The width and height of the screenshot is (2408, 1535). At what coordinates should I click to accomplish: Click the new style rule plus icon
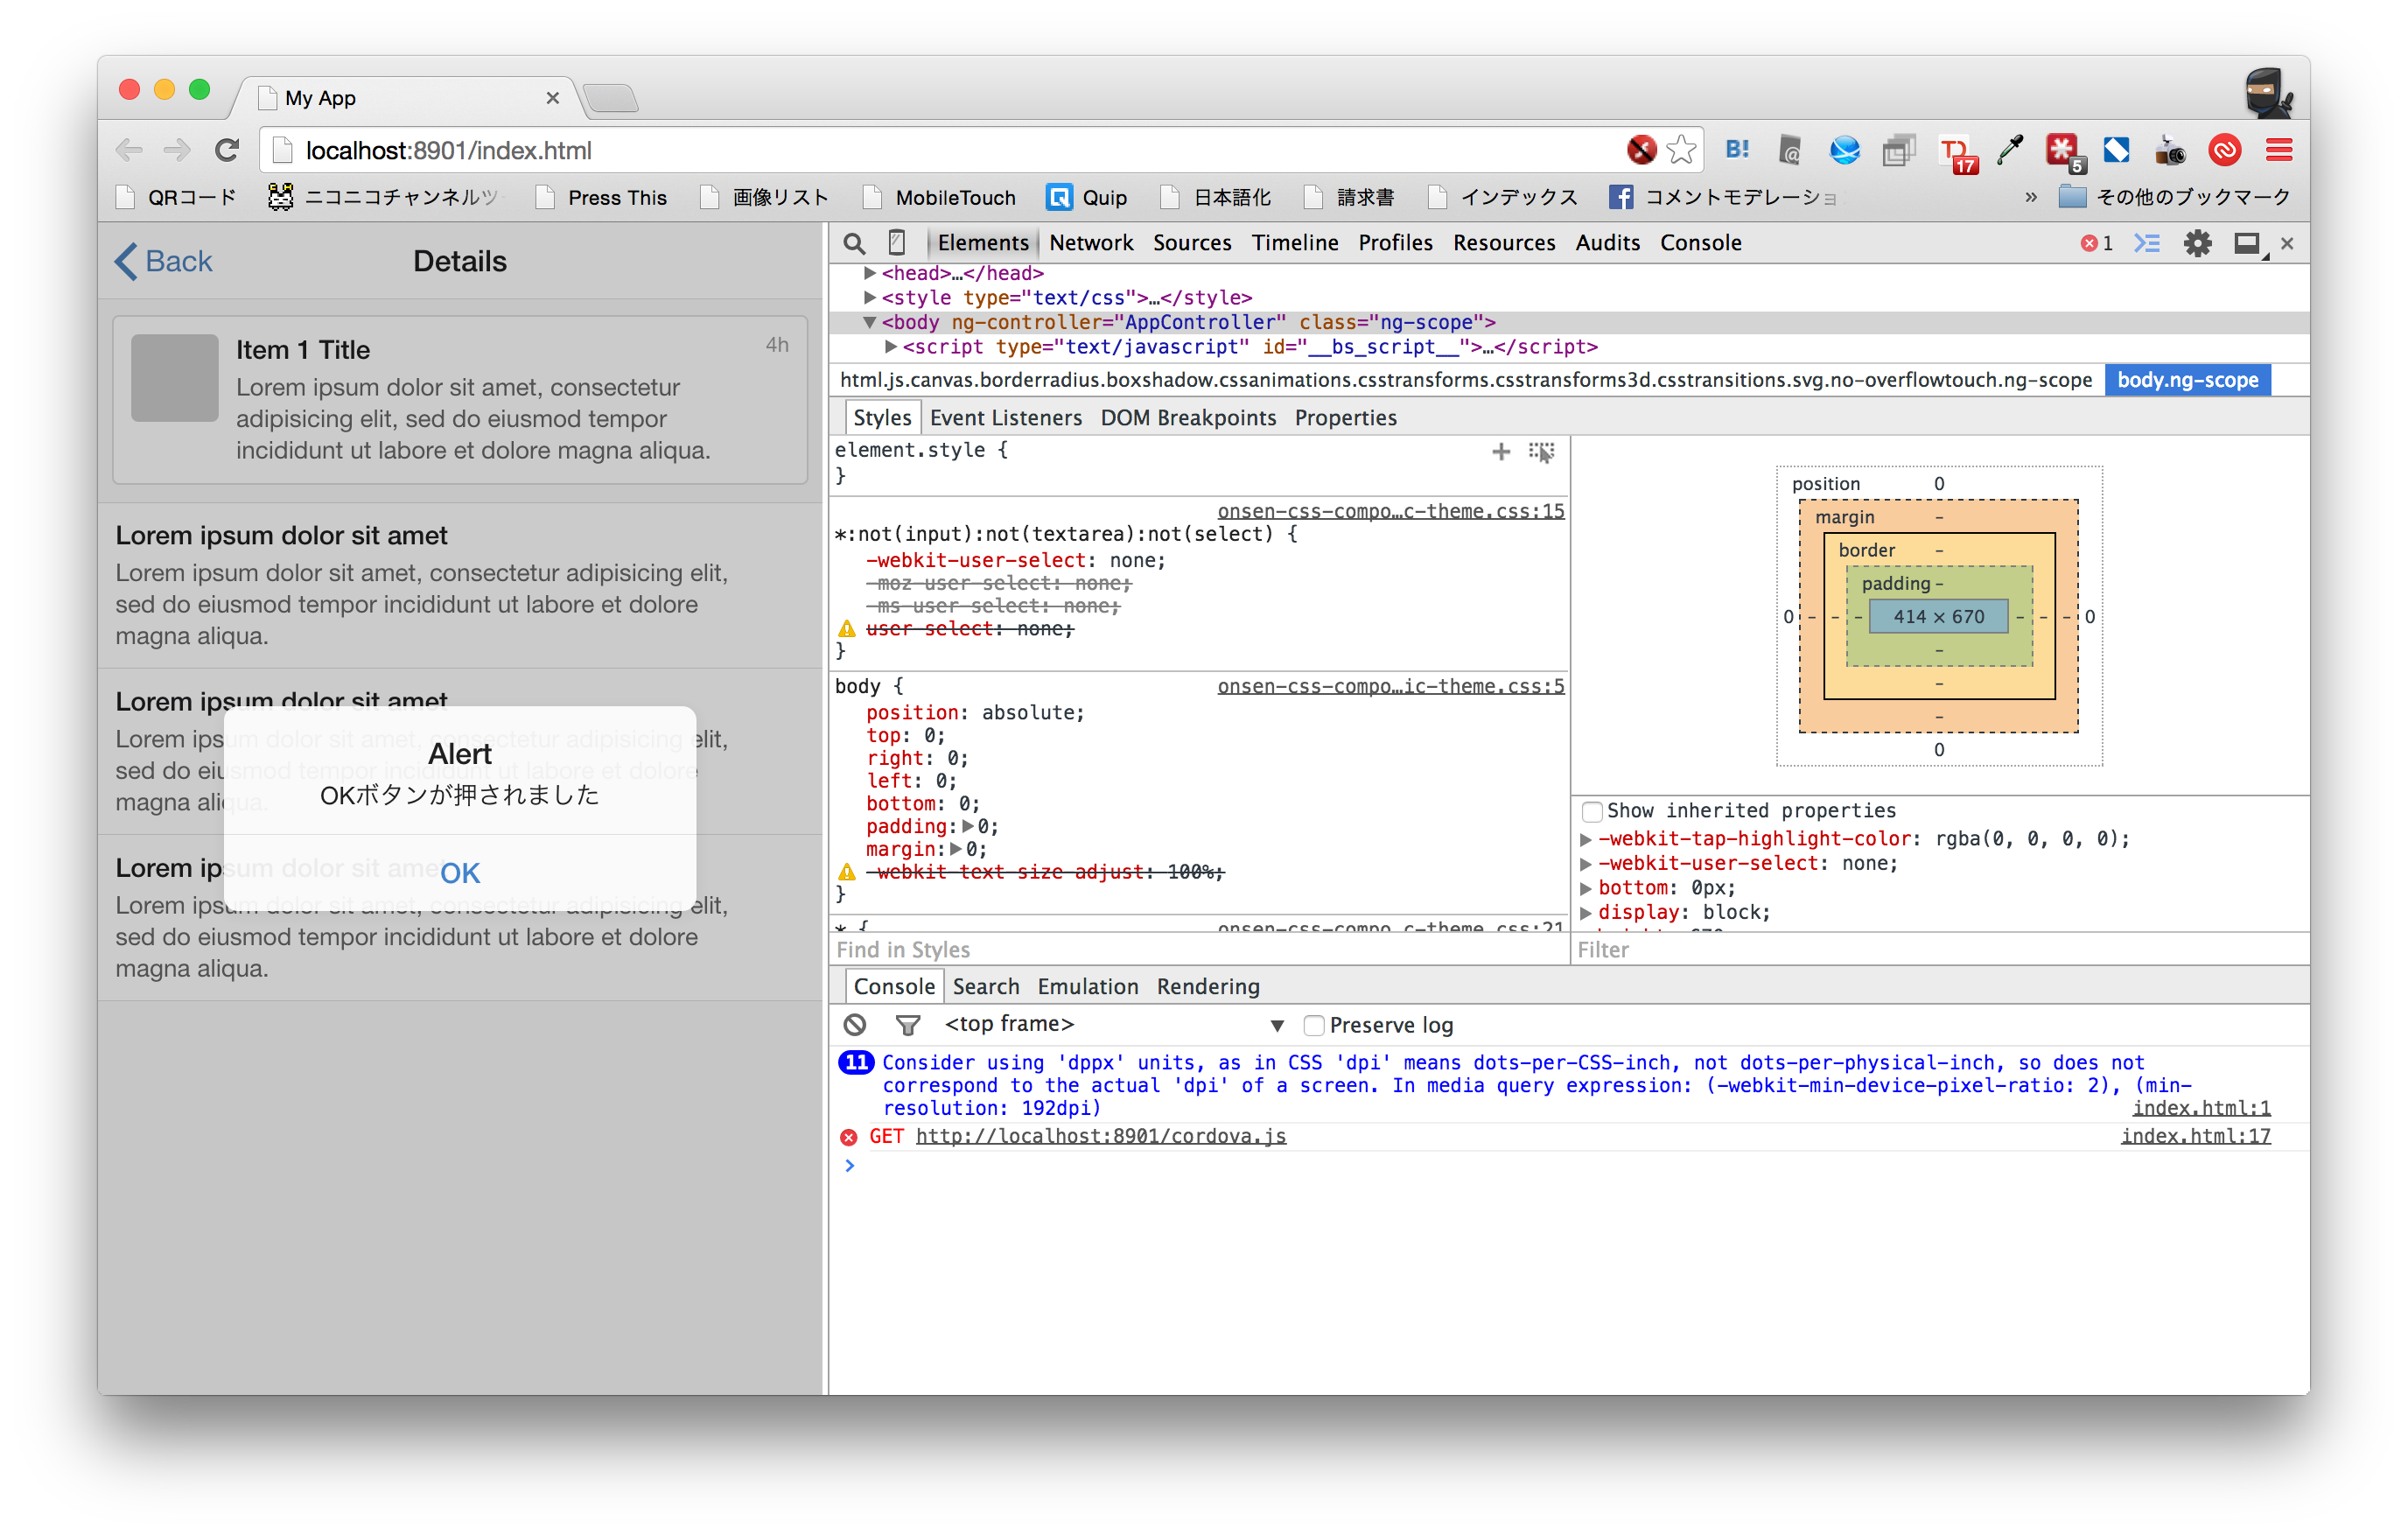tap(1500, 452)
